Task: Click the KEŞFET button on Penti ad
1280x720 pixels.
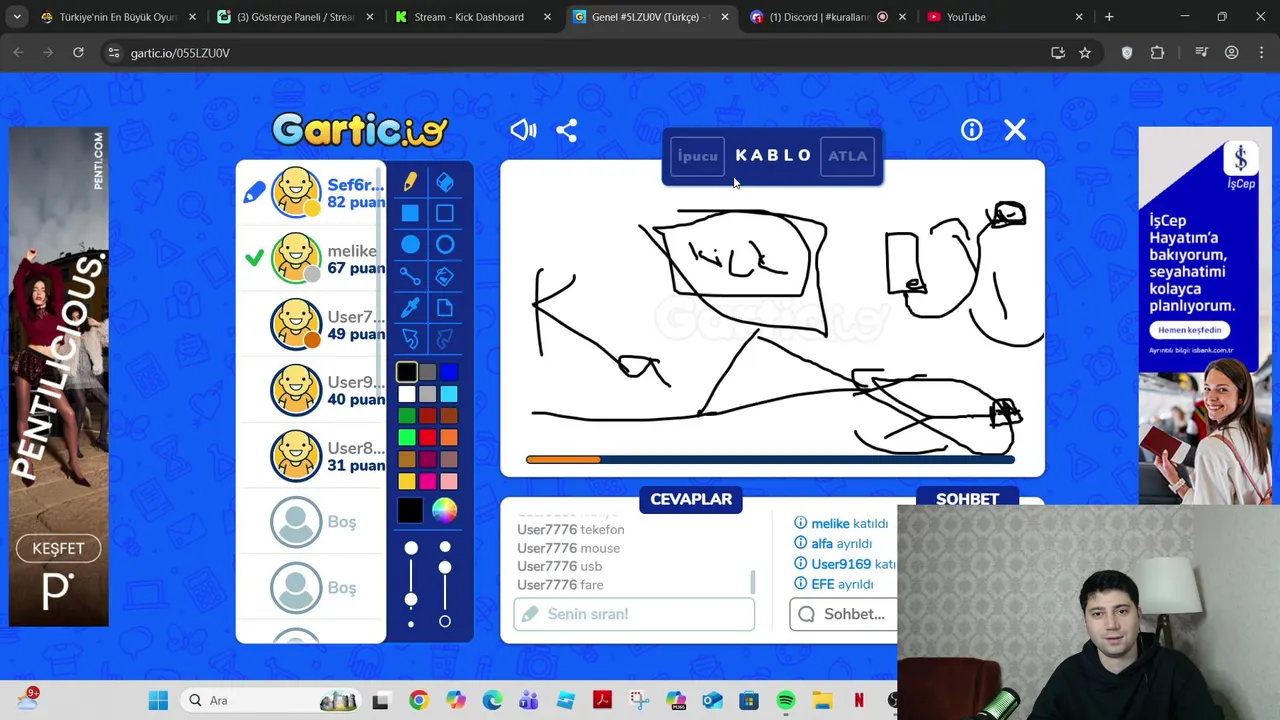Action: click(x=58, y=548)
